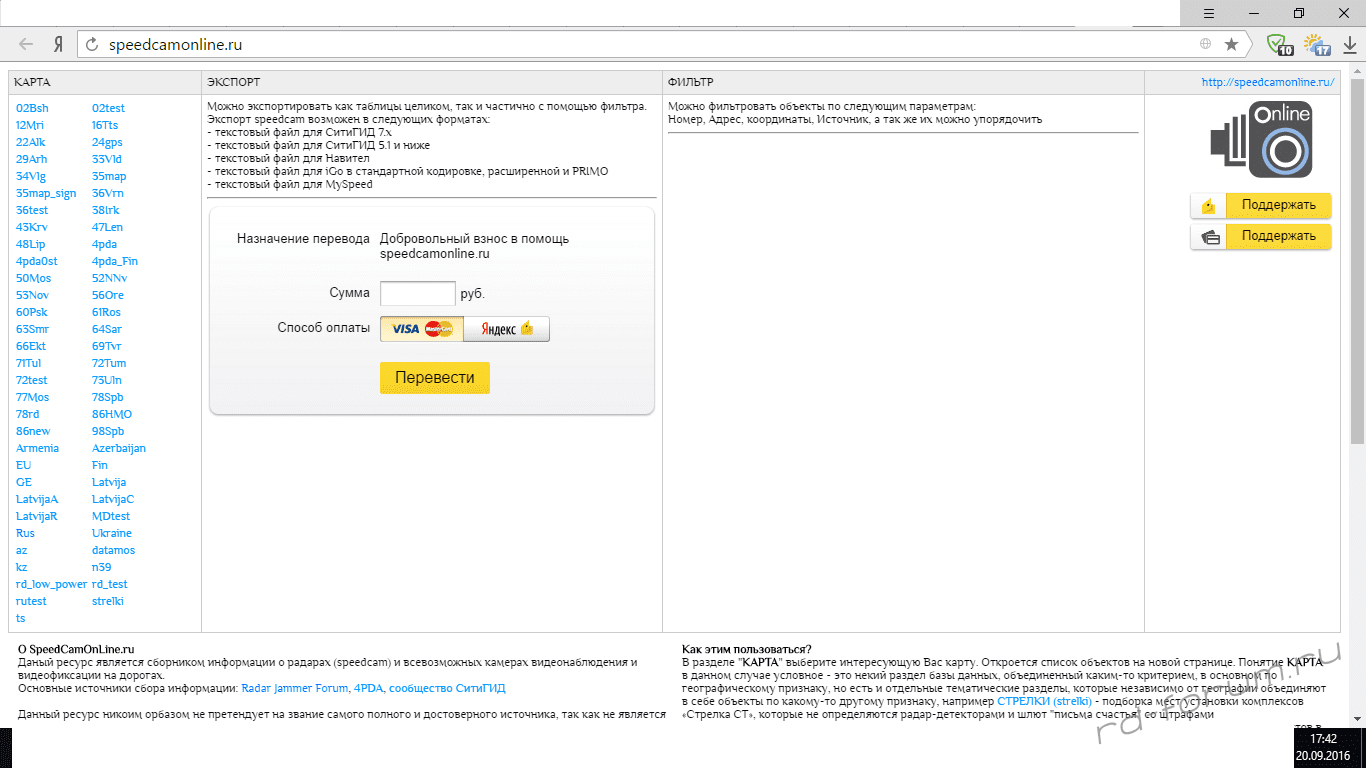Viewport: 1370px width, 772px height.
Task: Bookmark the page with the star icon
Action: 1231,44
